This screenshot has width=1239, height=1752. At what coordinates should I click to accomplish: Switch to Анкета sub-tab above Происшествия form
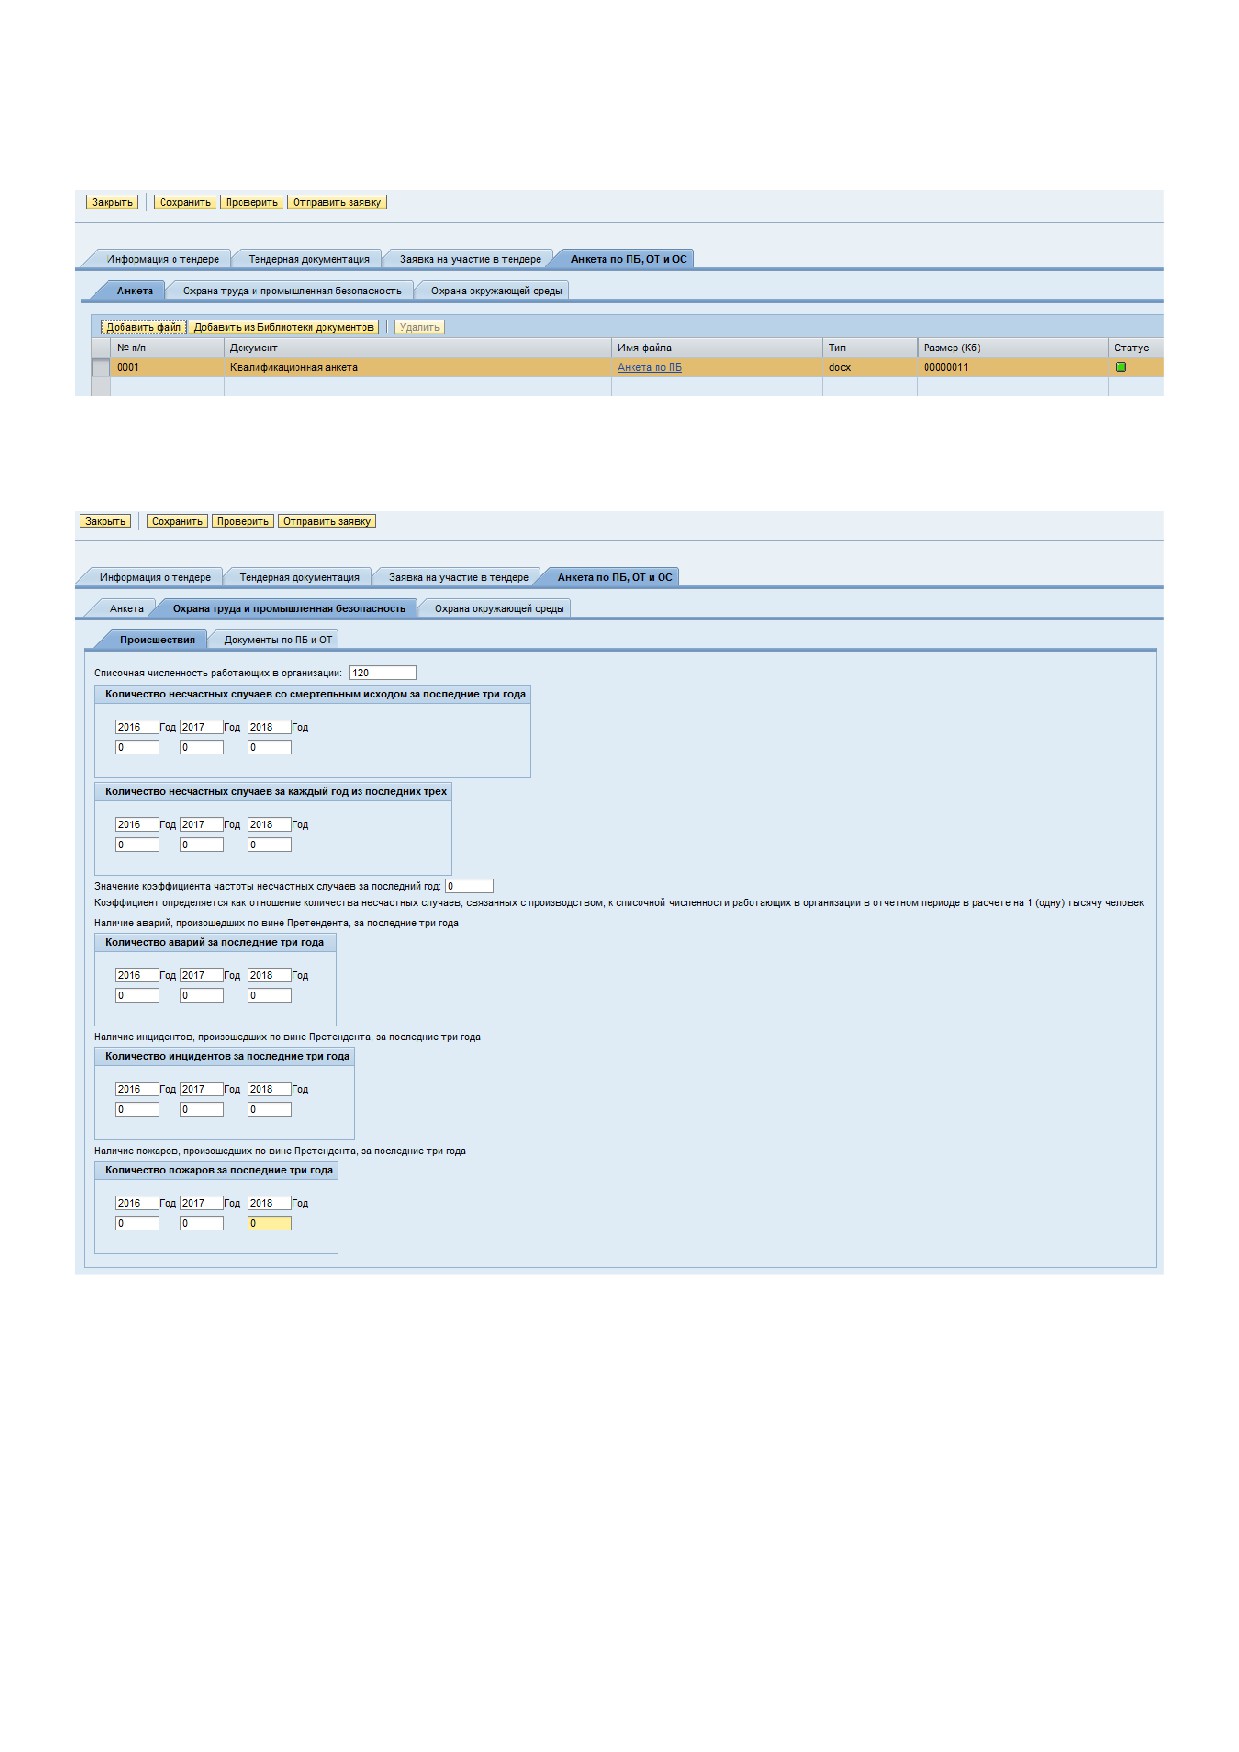126,608
